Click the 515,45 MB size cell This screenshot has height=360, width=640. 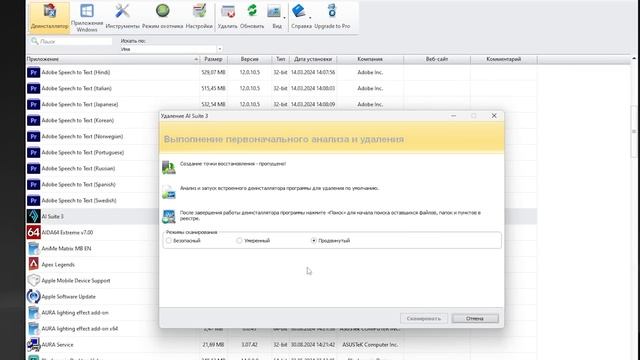213,88
